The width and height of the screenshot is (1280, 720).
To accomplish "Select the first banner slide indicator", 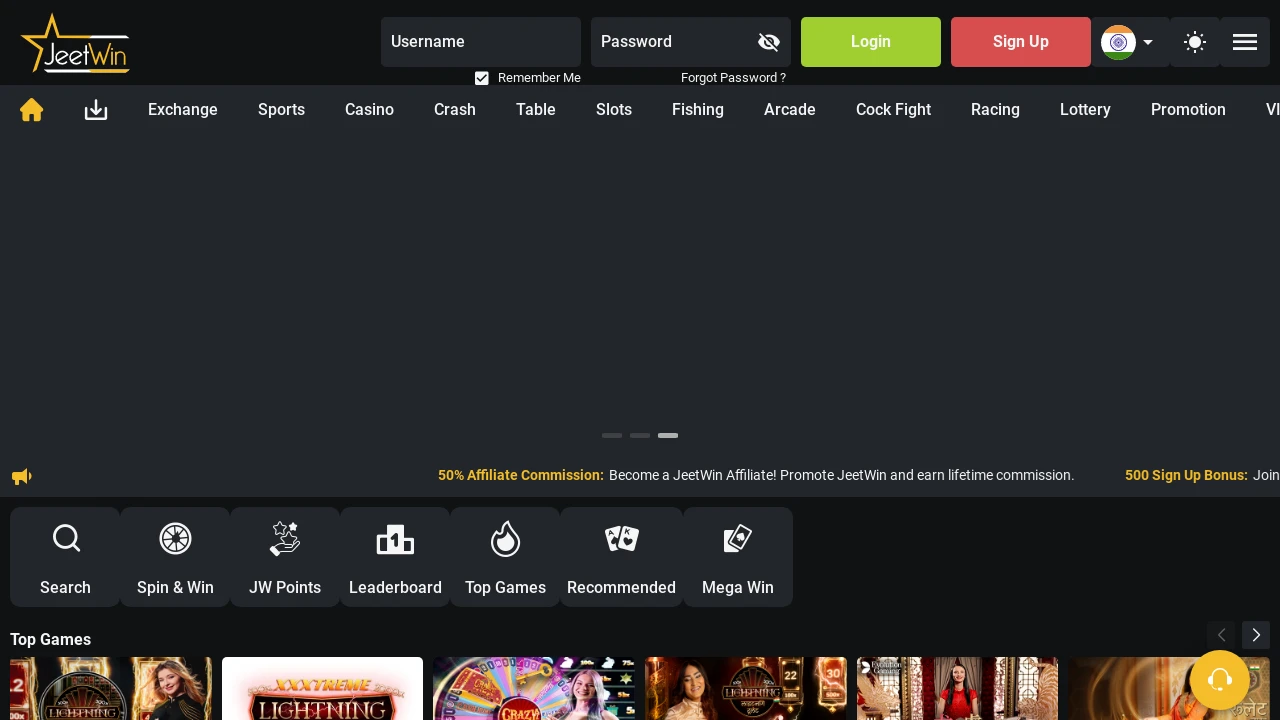I will click(612, 436).
